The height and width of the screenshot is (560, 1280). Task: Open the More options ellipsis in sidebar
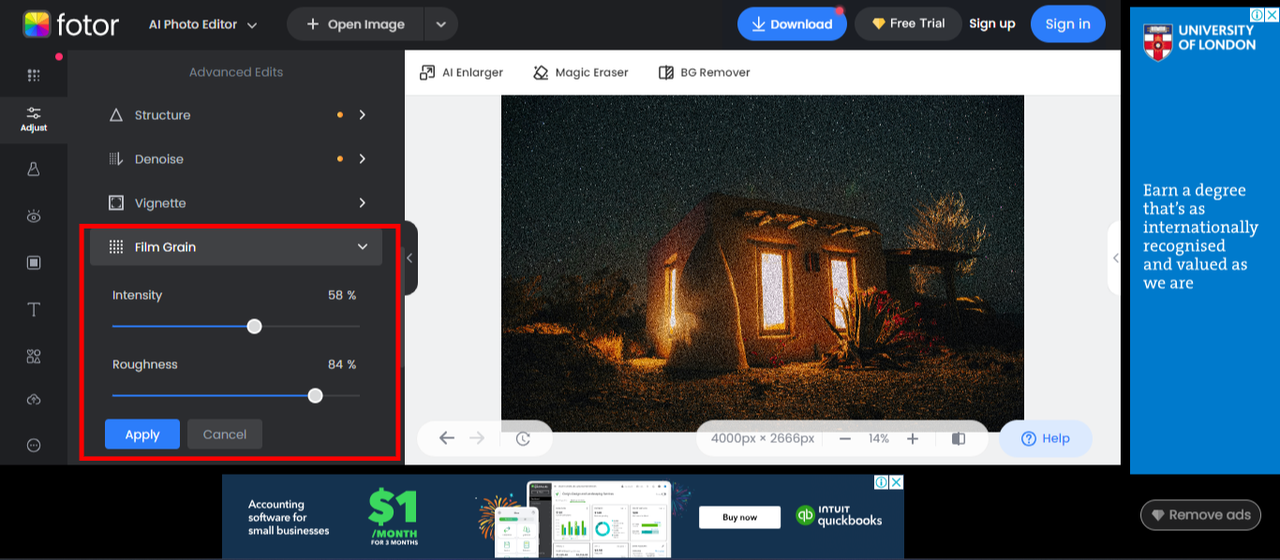34,445
